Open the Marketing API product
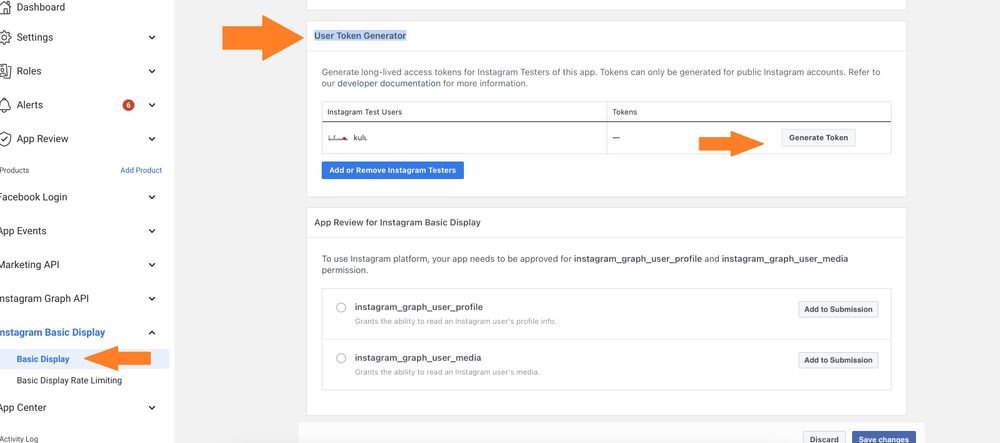Viewport: 1000px width, 443px height. pyautogui.click(x=29, y=265)
